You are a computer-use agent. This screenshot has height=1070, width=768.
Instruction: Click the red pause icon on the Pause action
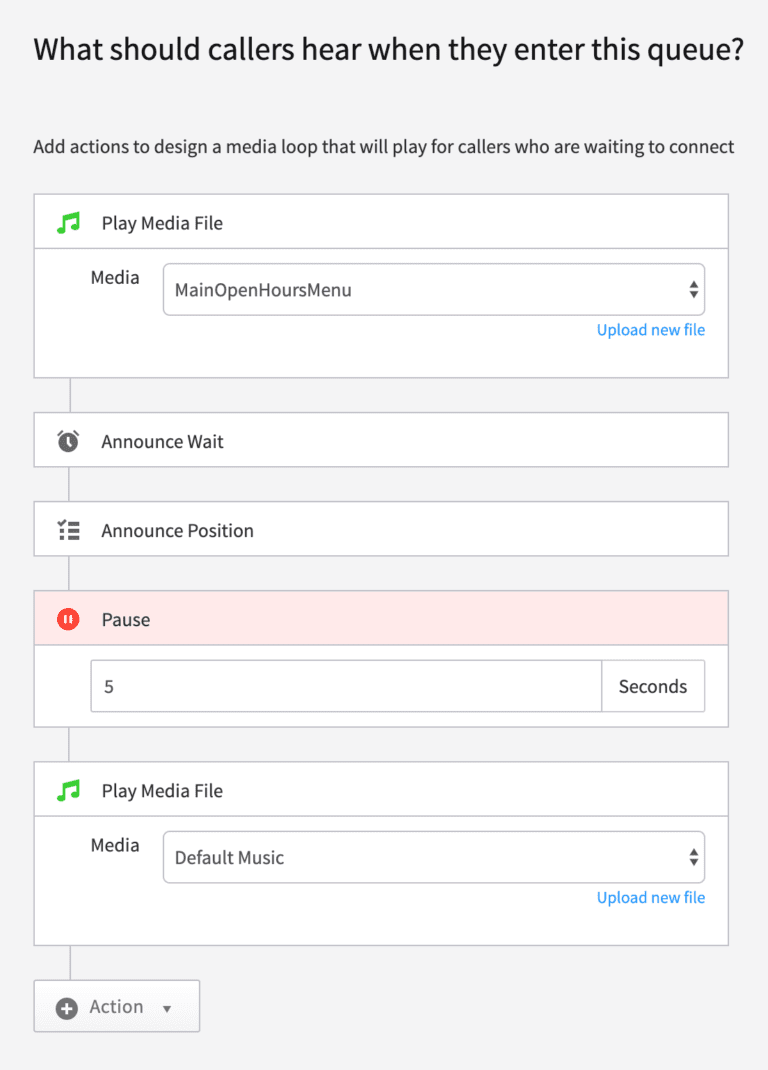68,618
